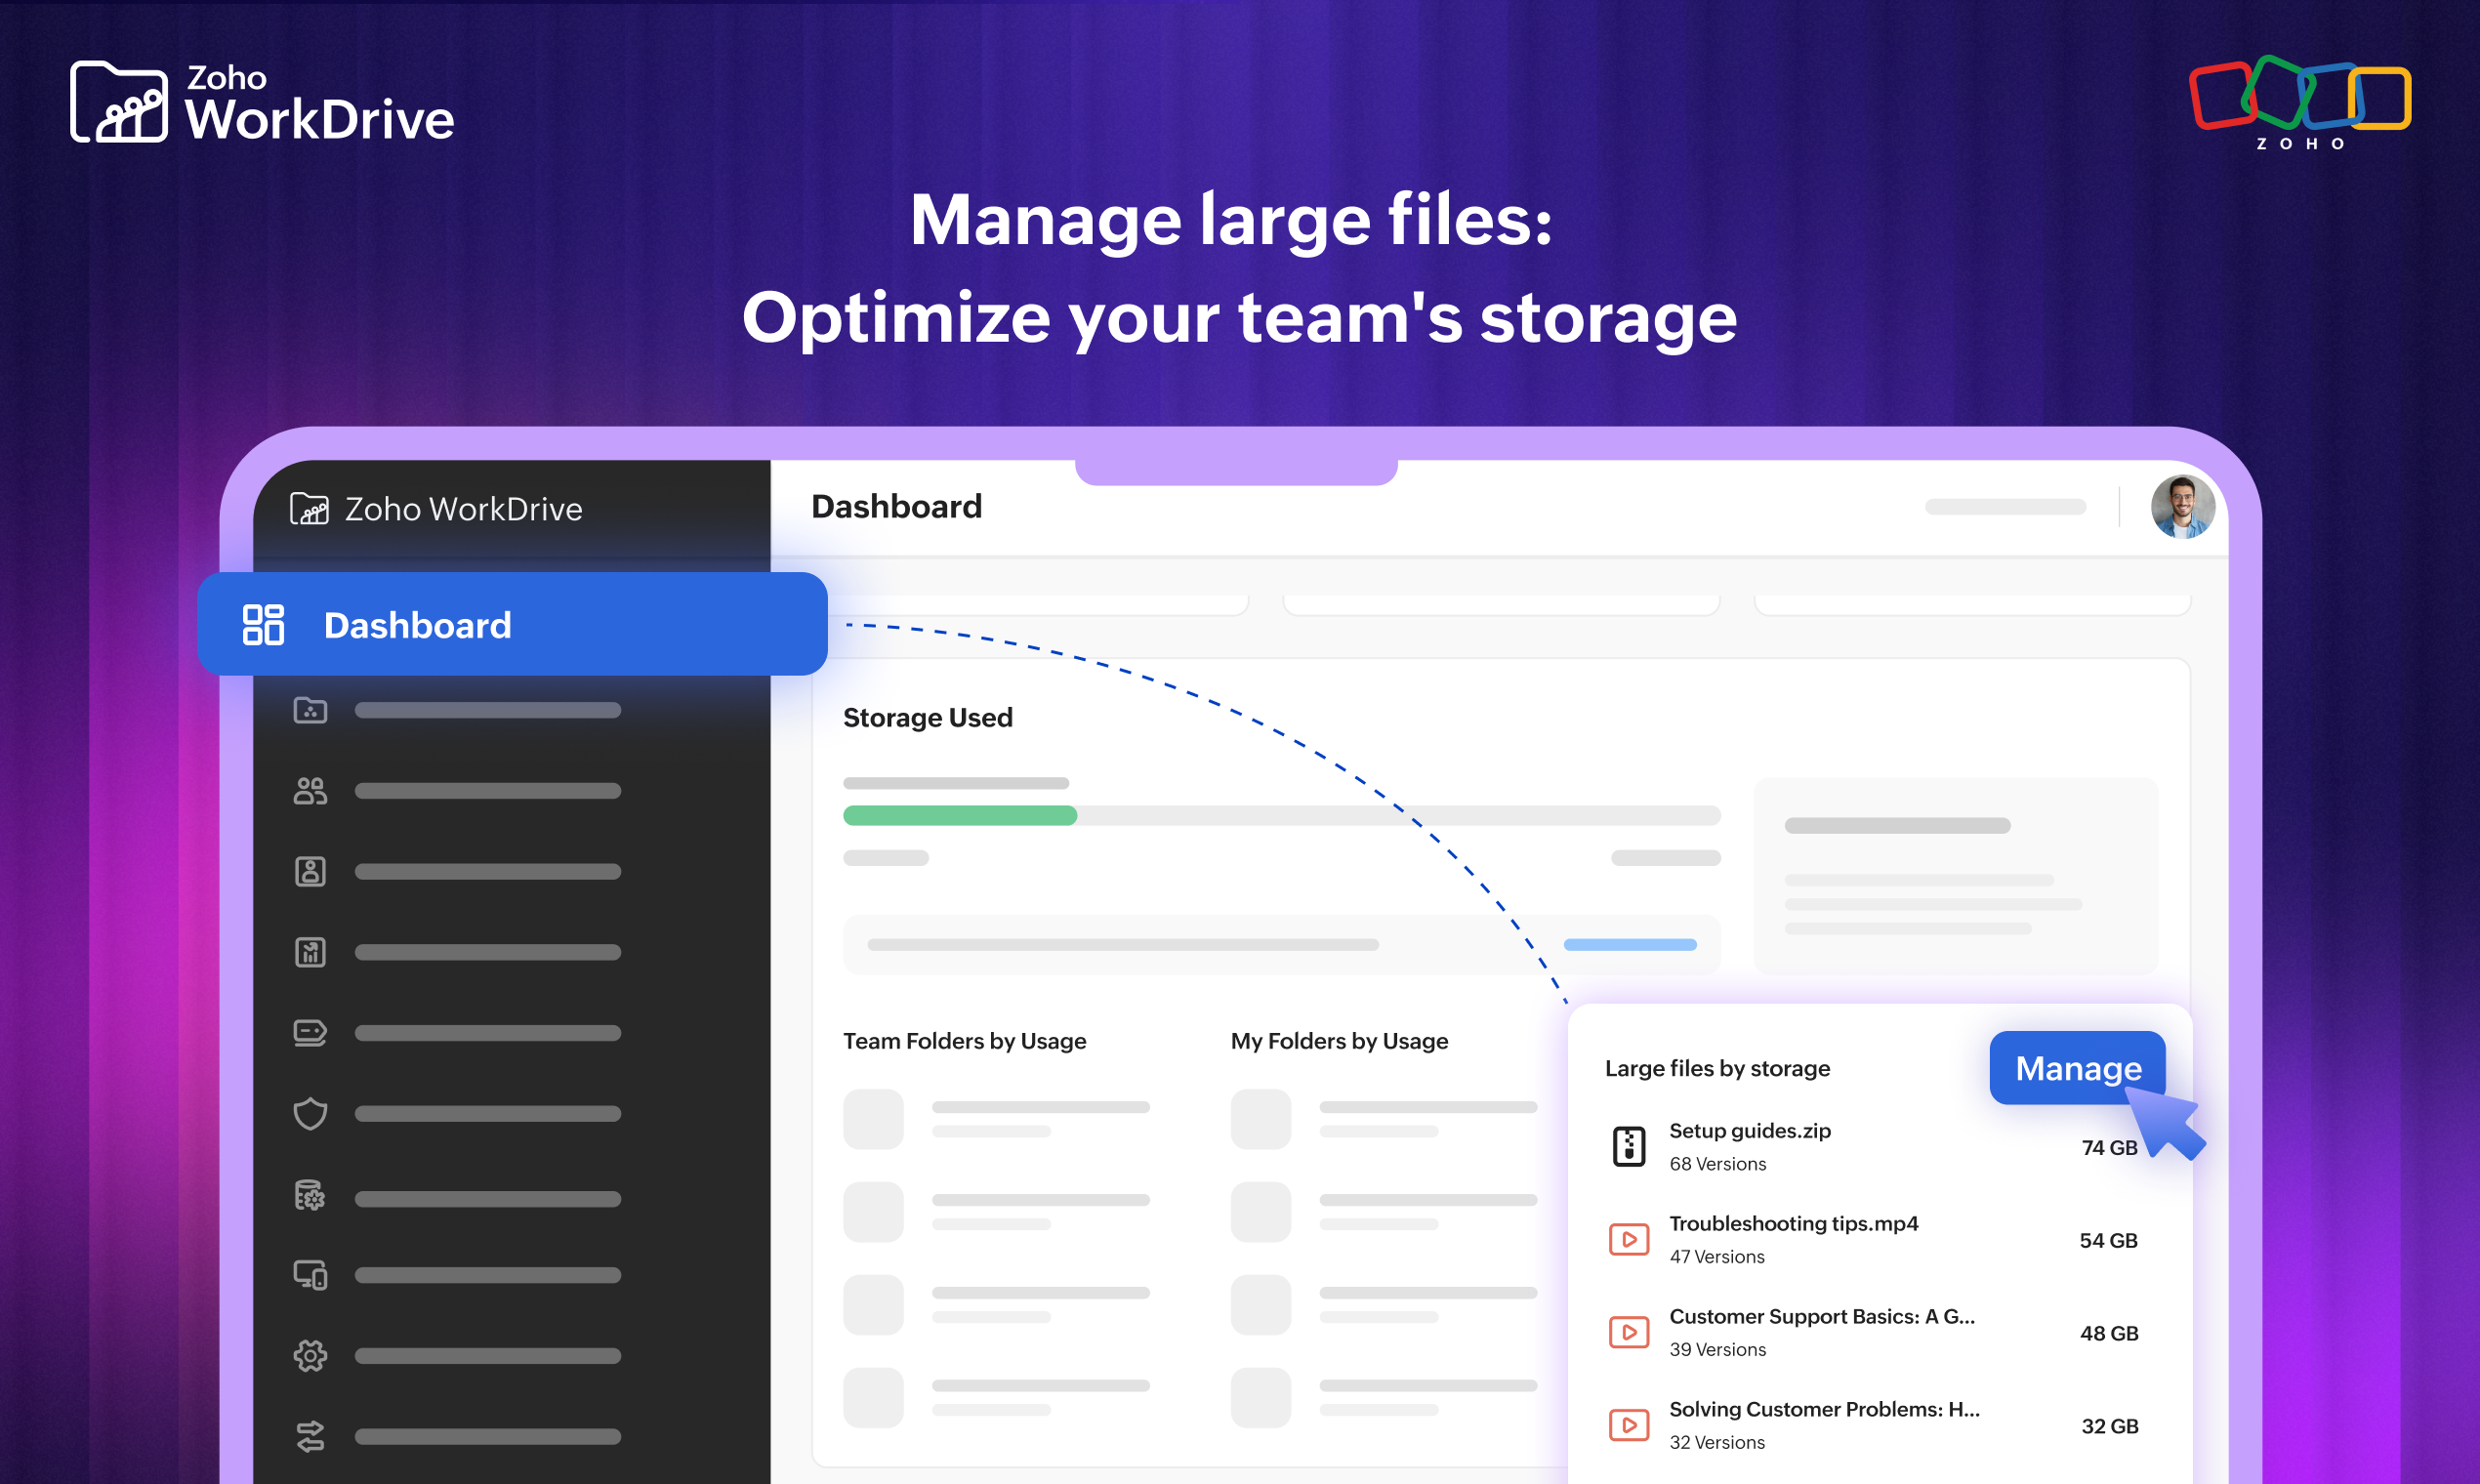Open the Groups icon in the sidebar
The width and height of the screenshot is (2480, 1484).
(x=311, y=790)
